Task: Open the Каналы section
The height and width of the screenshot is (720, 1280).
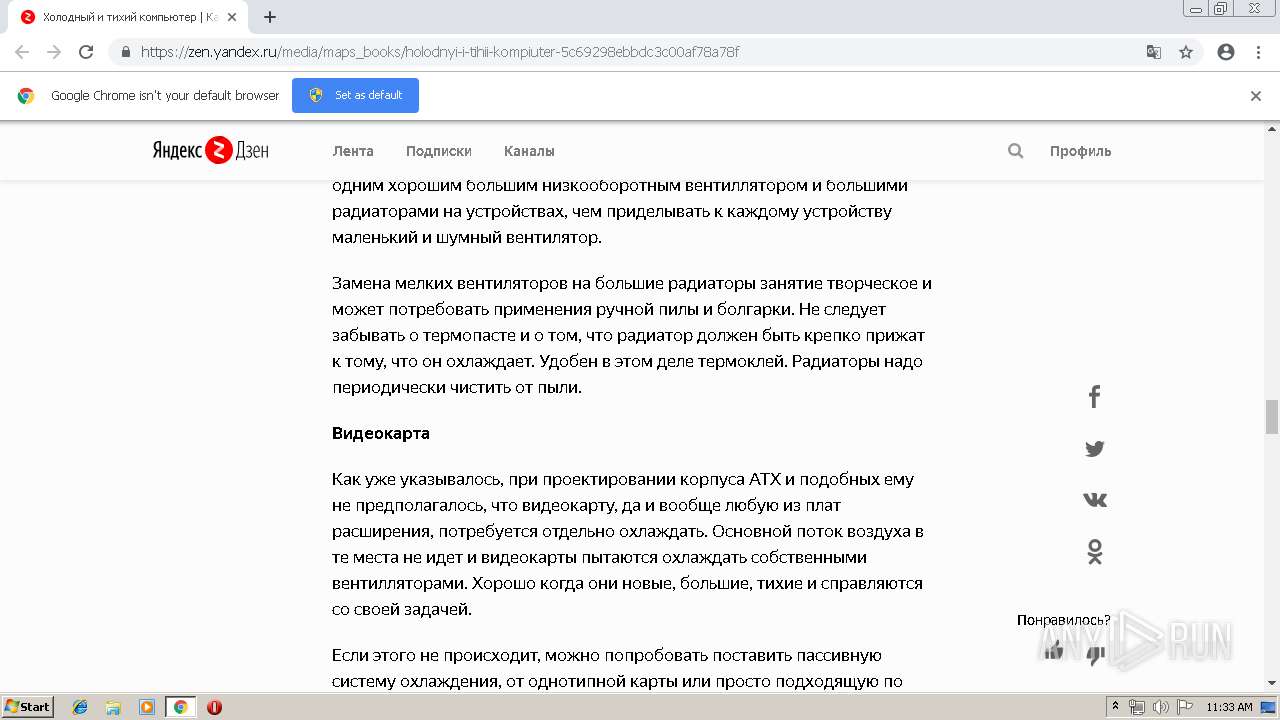Action: click(x=529, y=151)
